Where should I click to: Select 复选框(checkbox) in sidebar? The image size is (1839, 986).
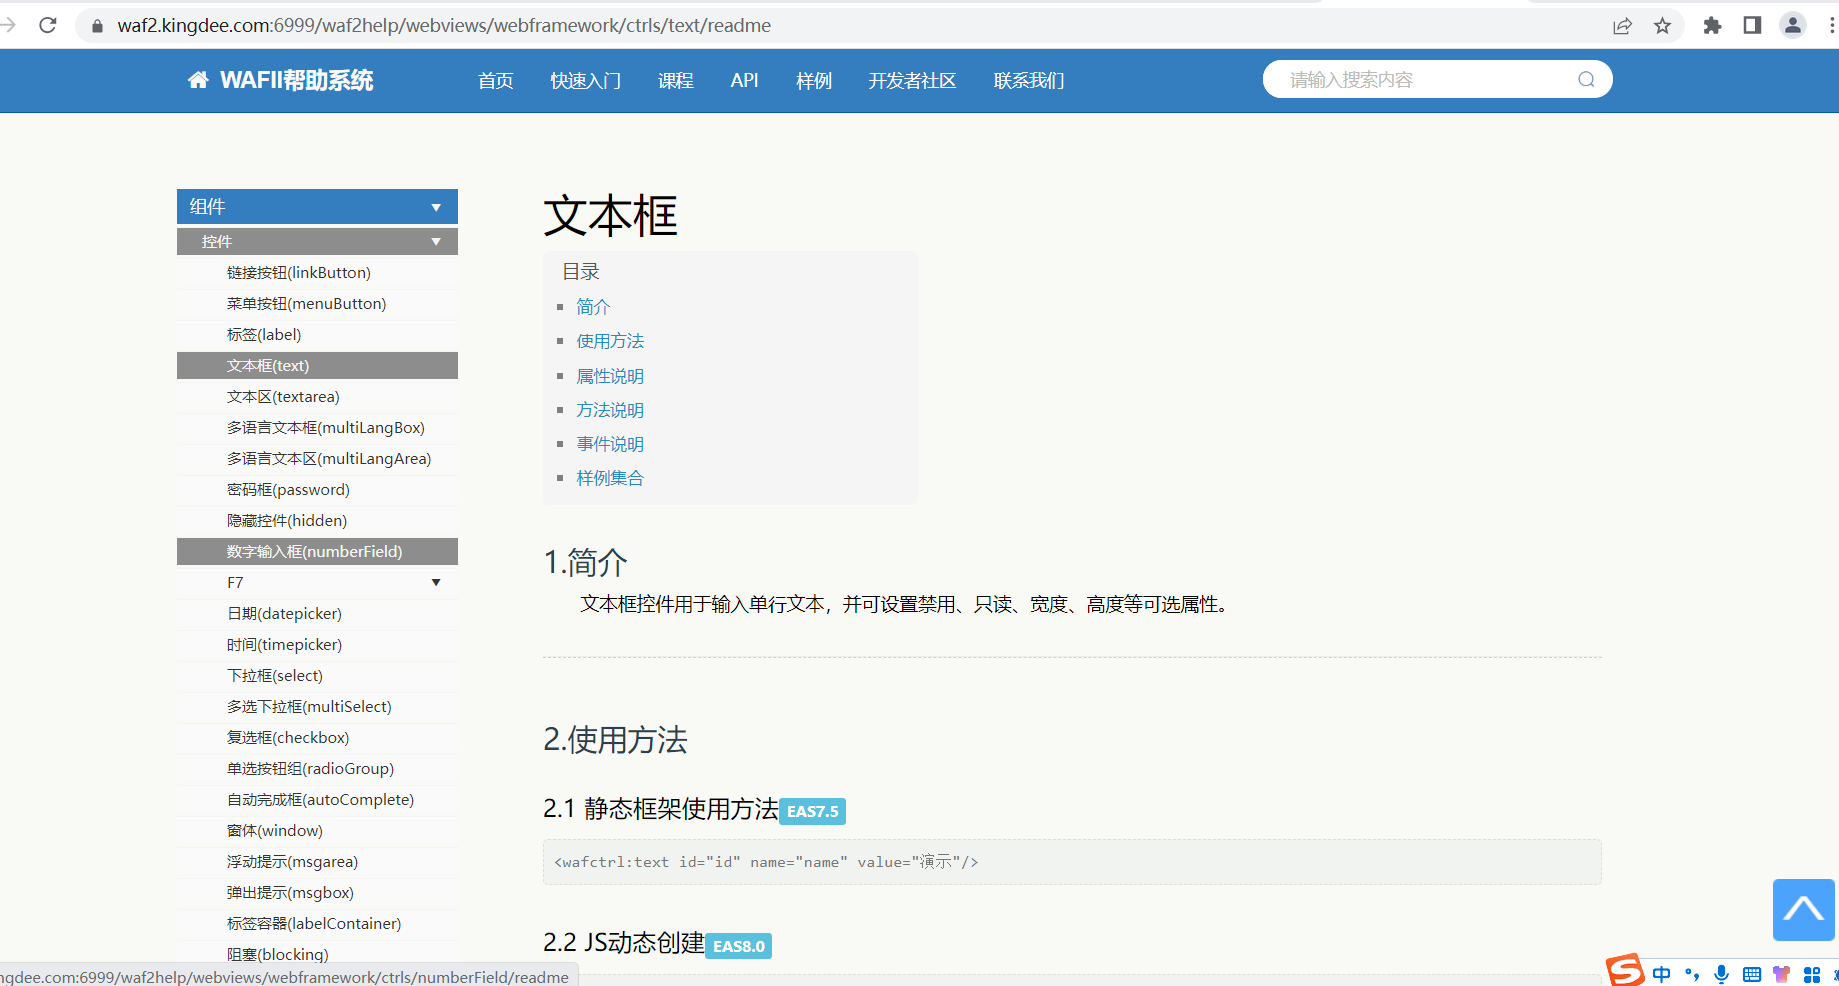point(317,738)
